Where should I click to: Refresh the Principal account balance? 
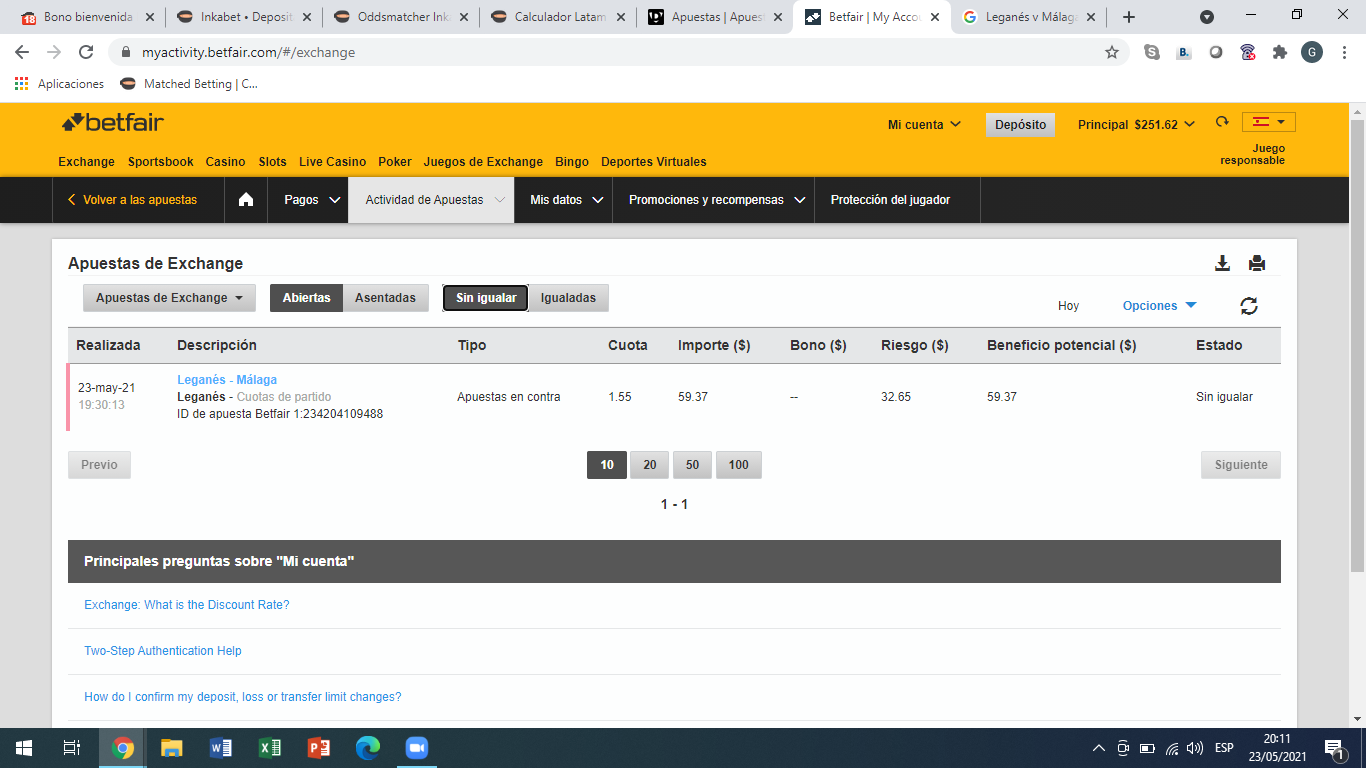[1222, 122]
